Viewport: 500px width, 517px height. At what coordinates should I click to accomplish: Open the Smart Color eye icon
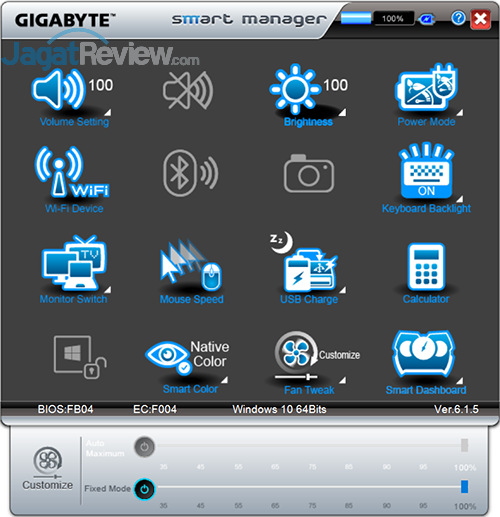pyautogui.click(x=168, y=357)
